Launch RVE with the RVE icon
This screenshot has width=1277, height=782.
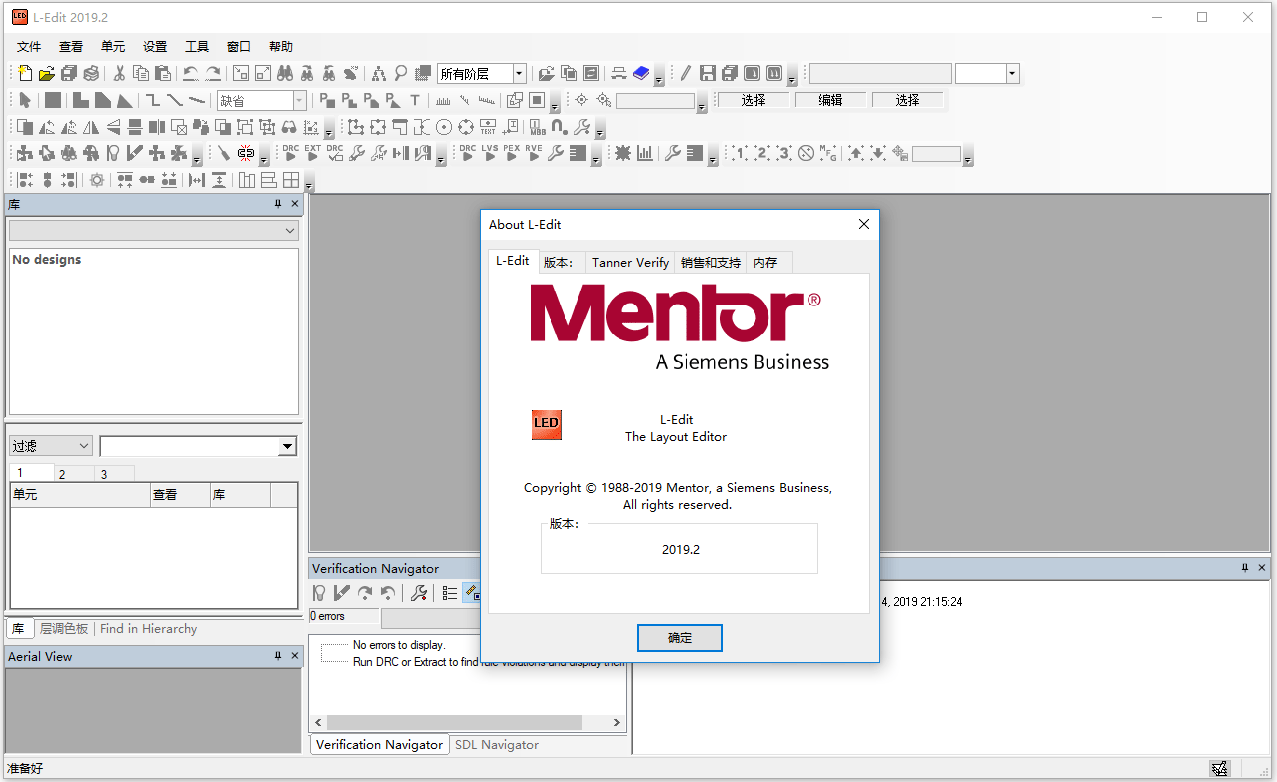[533, 153]
